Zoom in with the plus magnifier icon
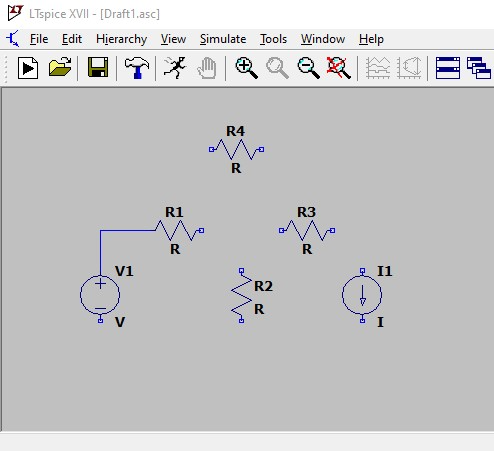494x451 pixels. (x=246, y=68)
